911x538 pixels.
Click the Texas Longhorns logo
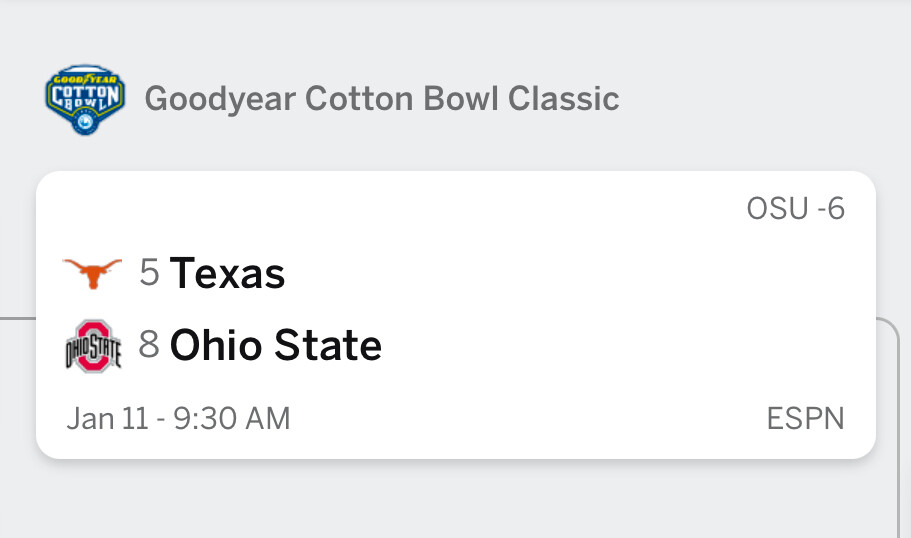[92, 272]
